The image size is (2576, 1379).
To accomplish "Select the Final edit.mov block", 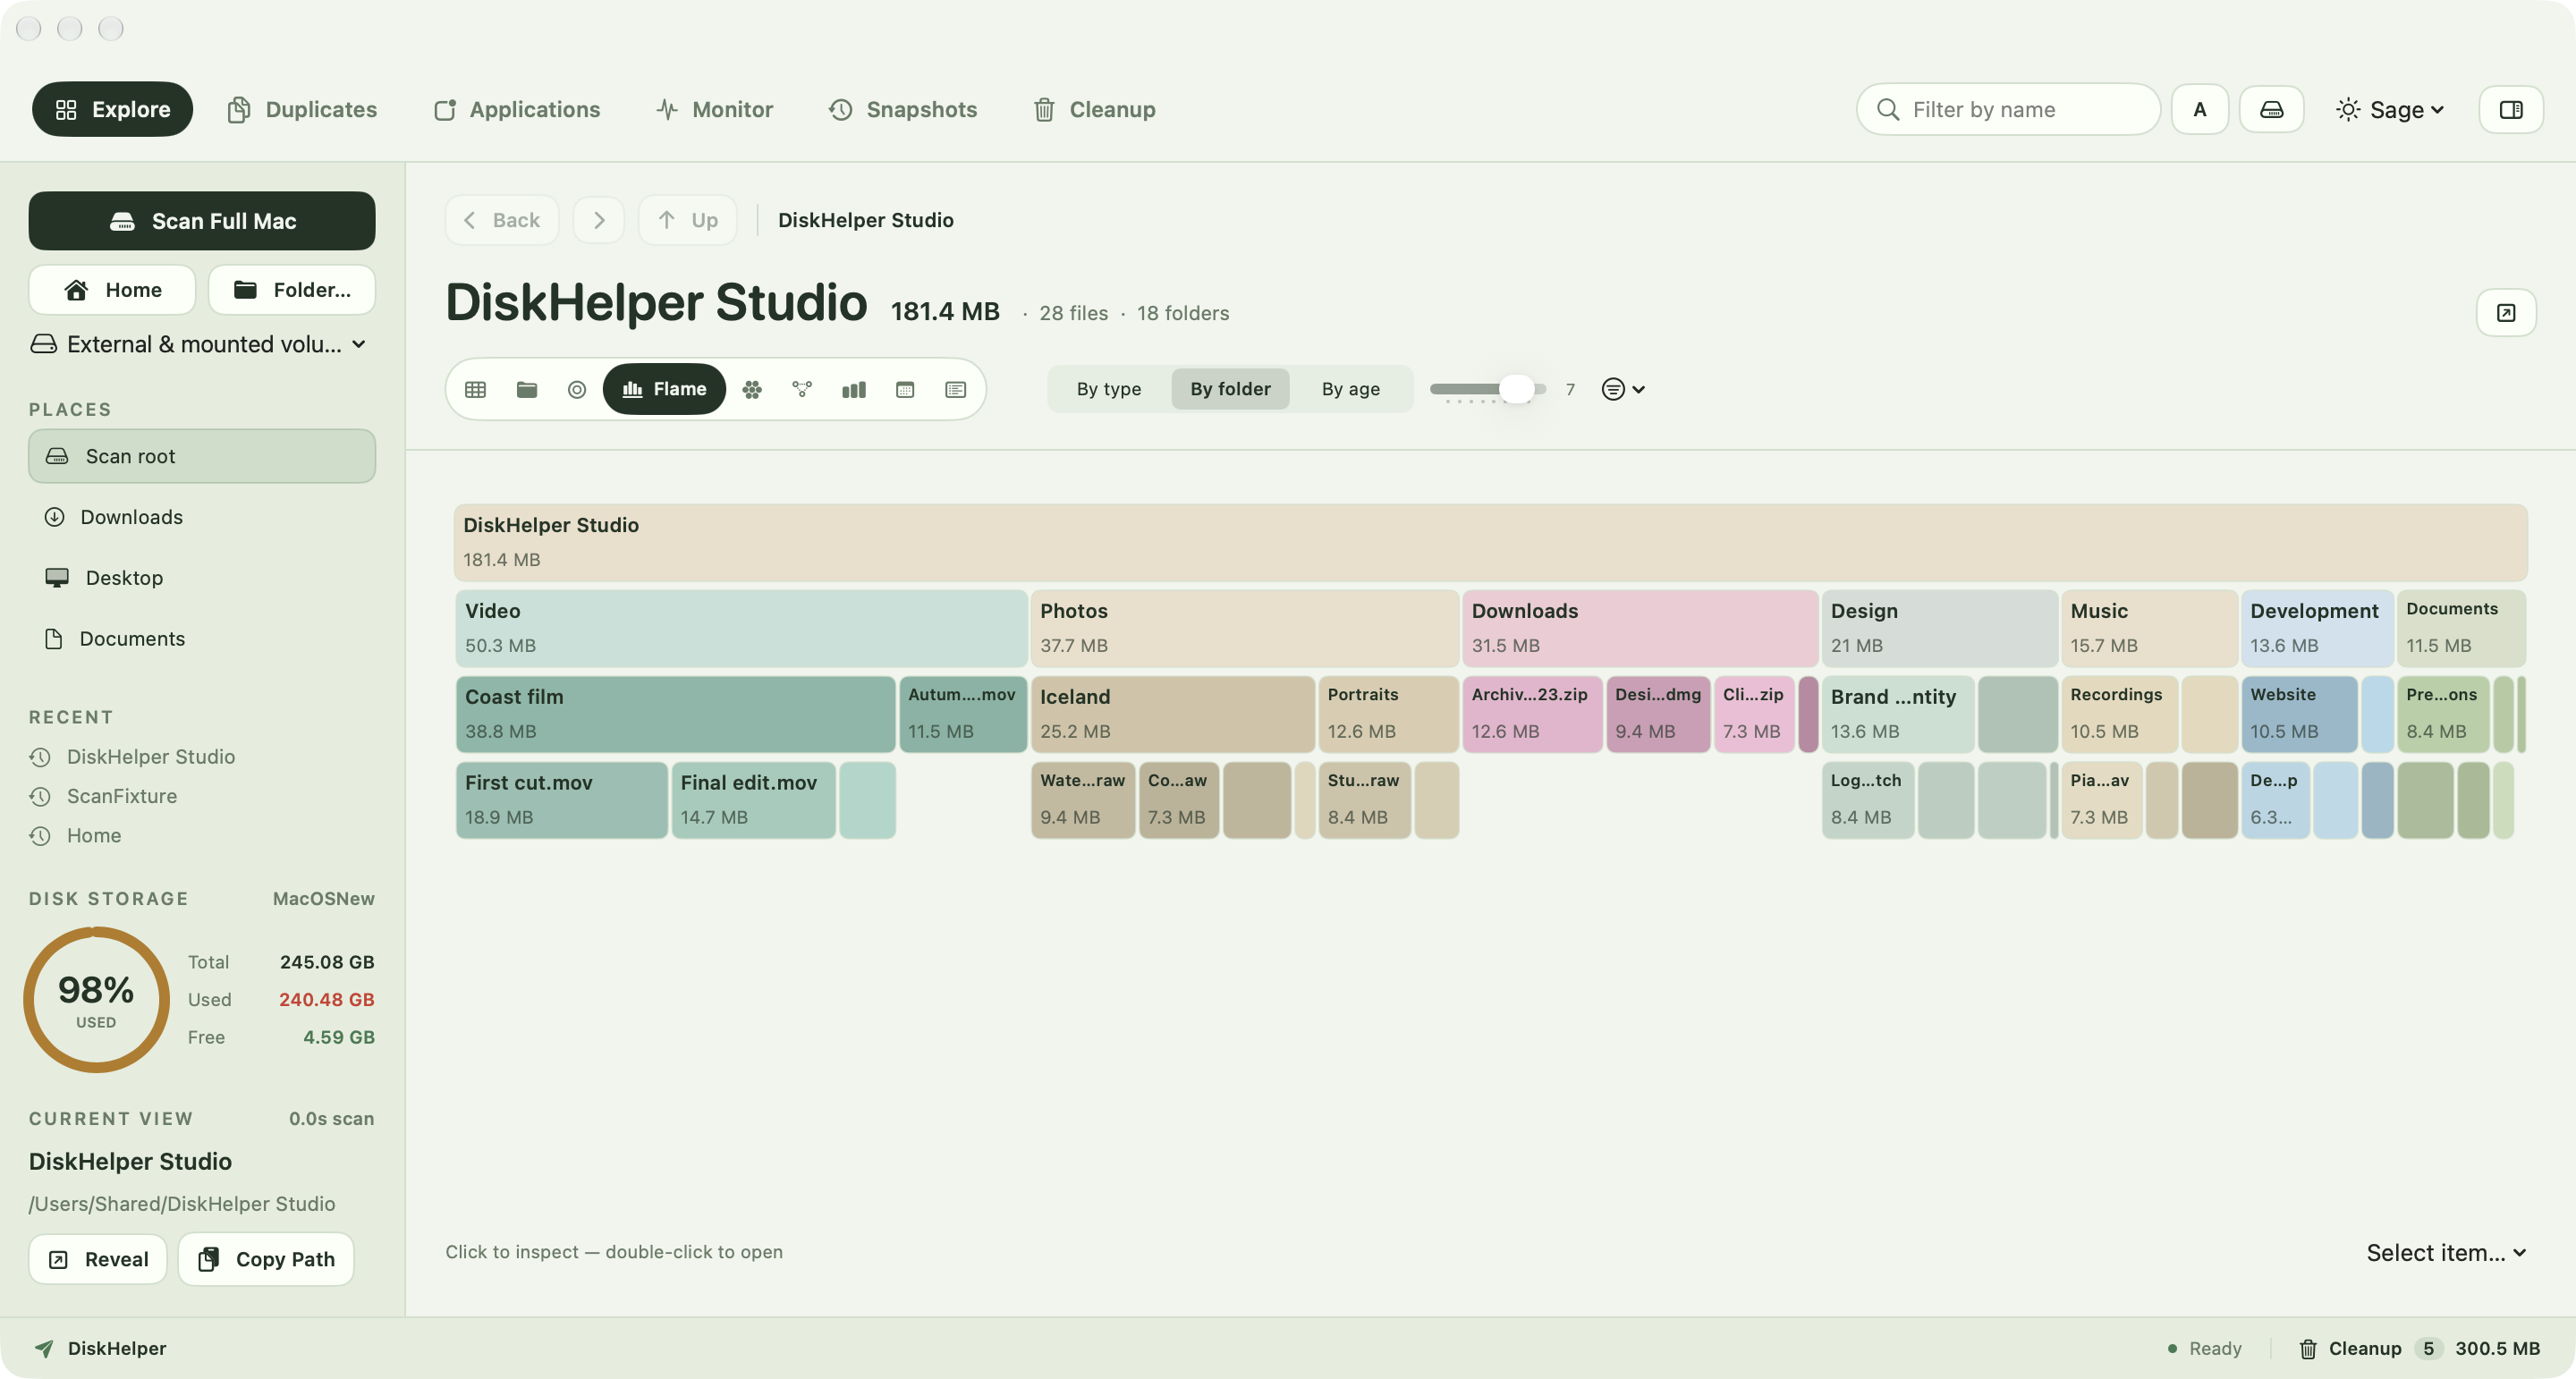I will pos(754,800).
